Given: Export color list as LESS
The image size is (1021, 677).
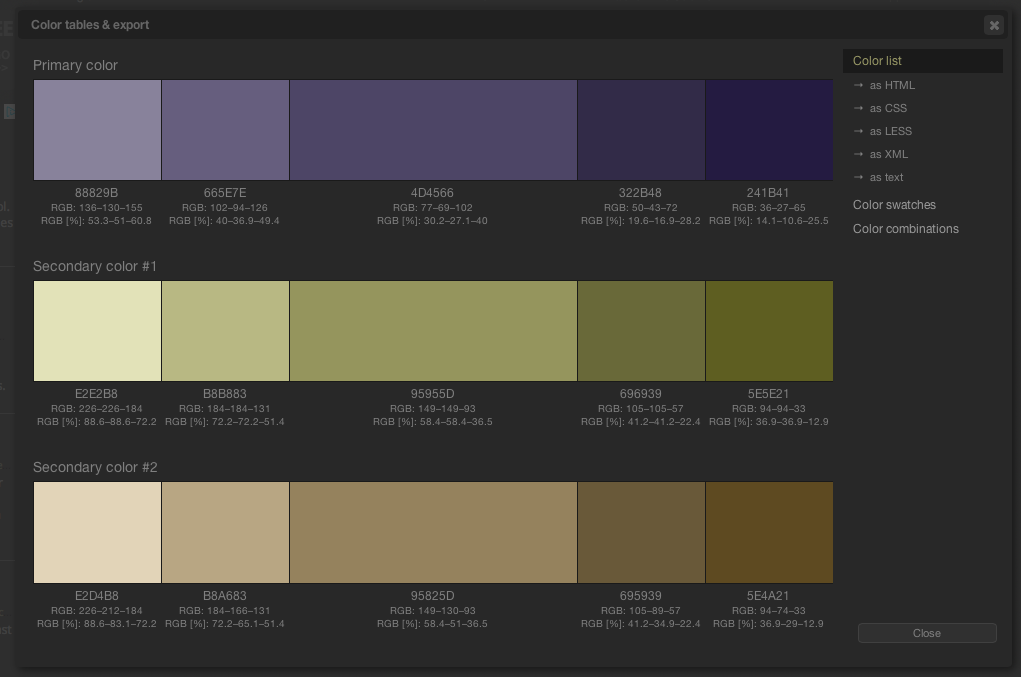Looking at the screenshot, I should pos(890,131).
